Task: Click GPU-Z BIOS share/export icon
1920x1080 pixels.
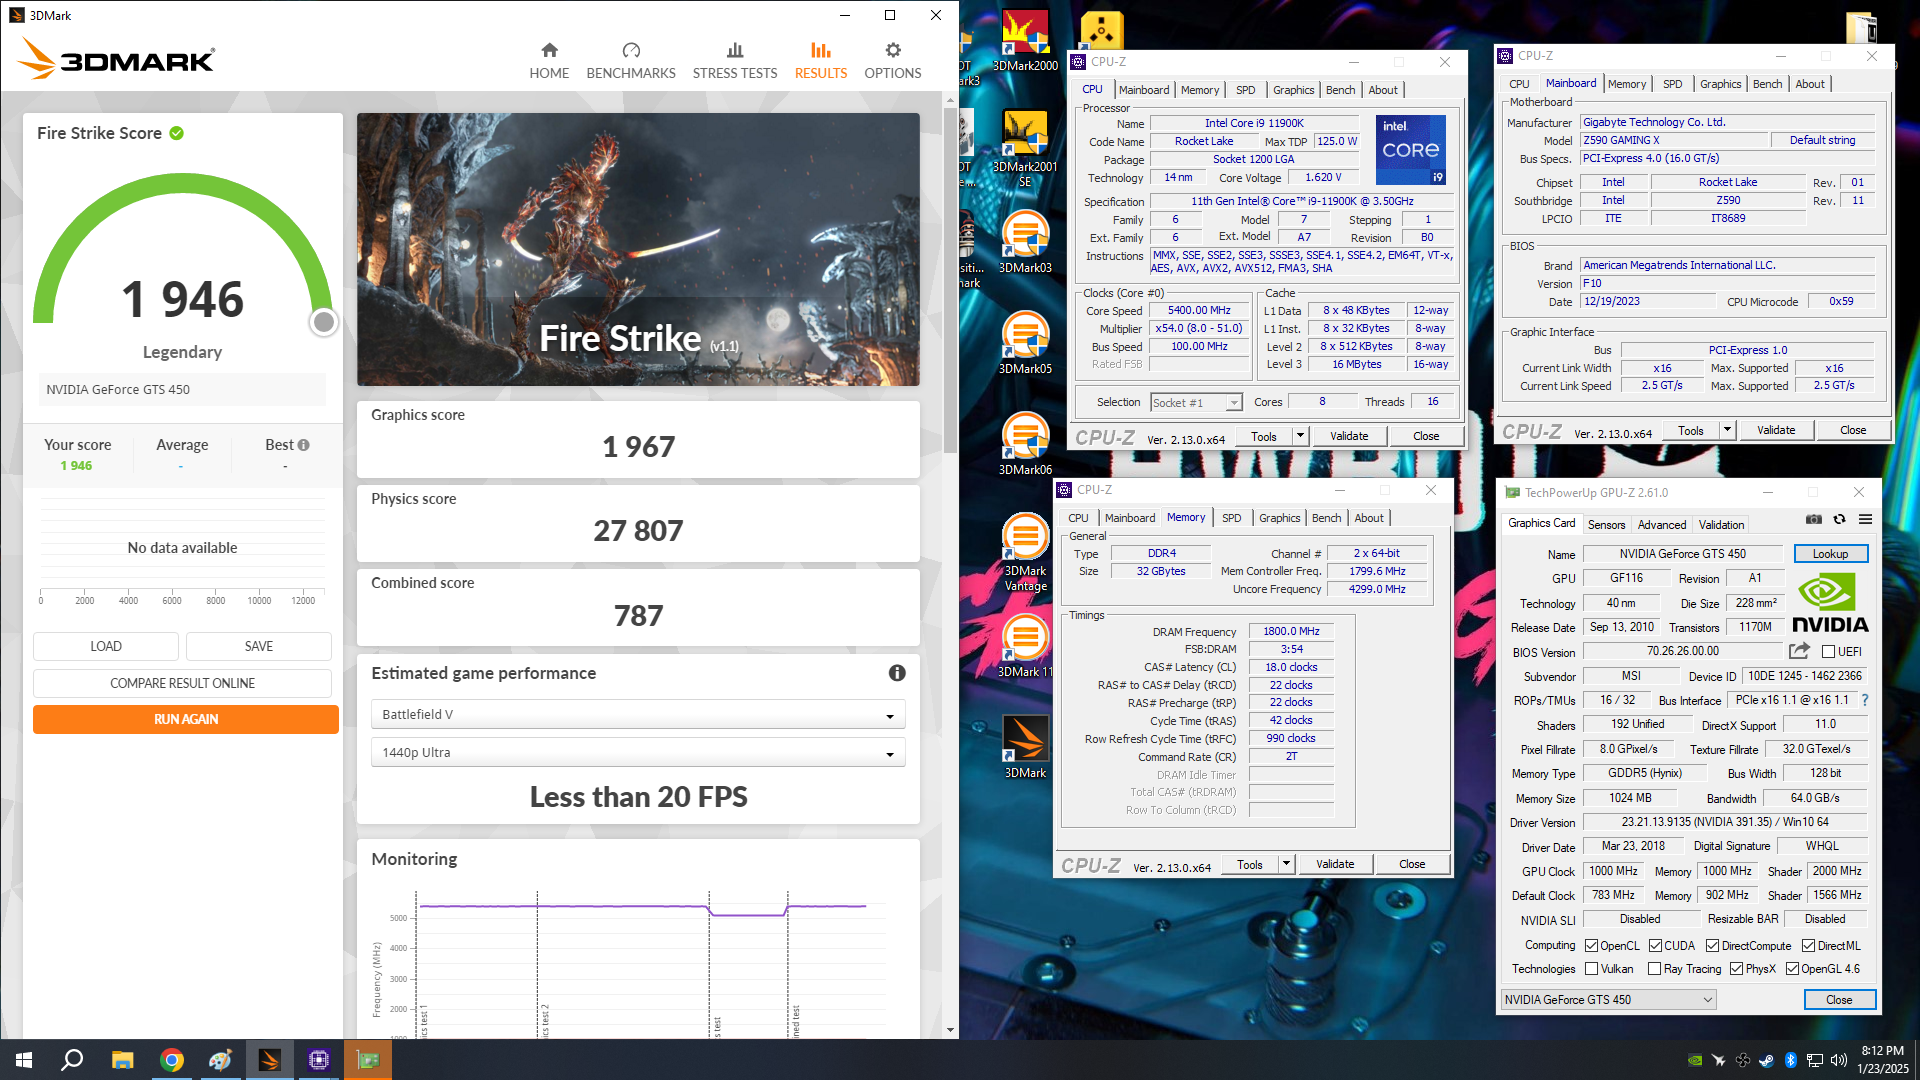Action: 1799,651
